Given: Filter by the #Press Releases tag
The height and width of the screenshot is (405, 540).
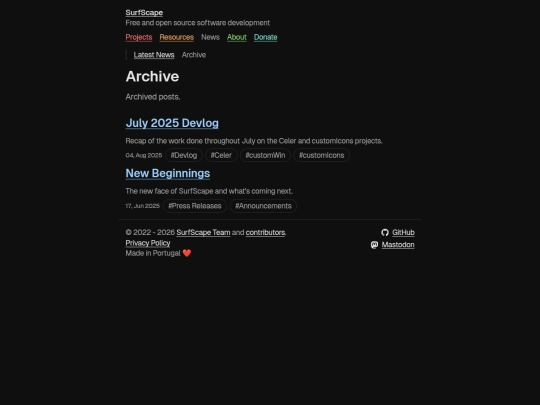Looking at the screenshot, I should (x=195, y=206).
